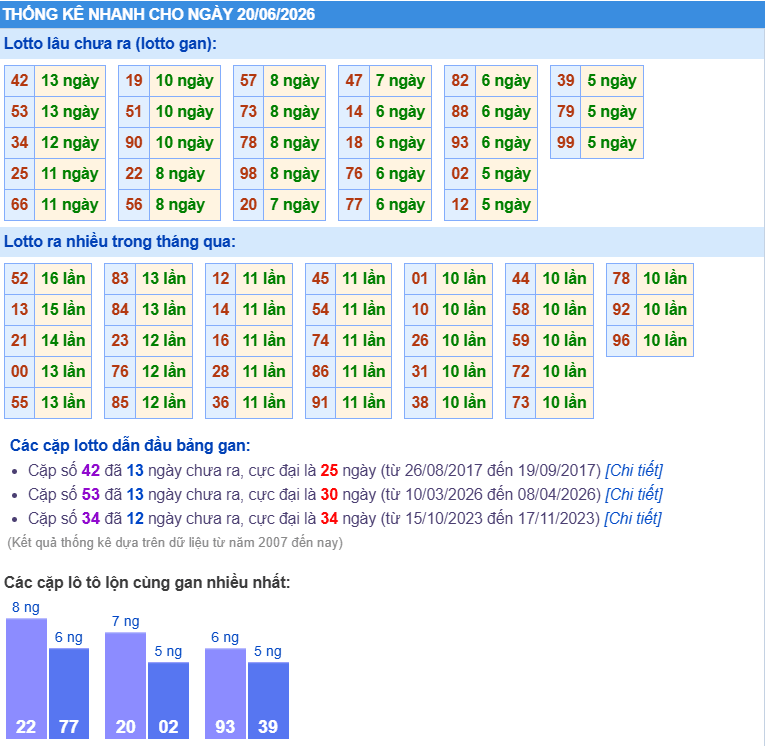This screenshot has height=746, width=769.
Task: Select frequent number 72
Action: (521, 371)
